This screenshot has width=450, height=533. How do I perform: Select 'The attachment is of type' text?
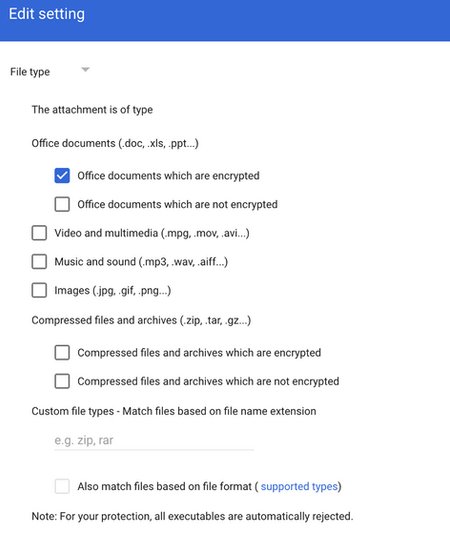pos(92,110)
